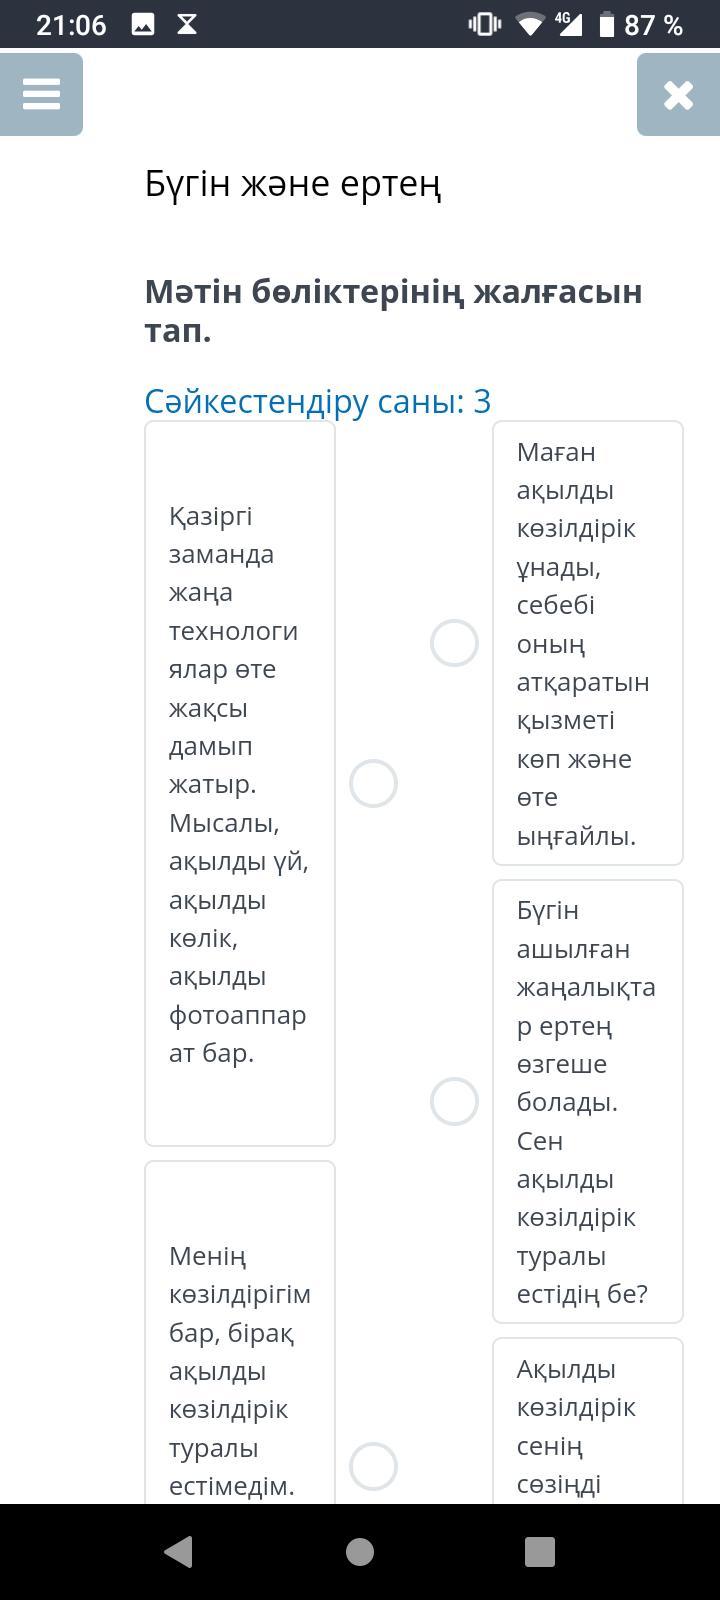Select connector circle for 'Бүгін ашылған' card
720x1600 pixels.
454,1101
